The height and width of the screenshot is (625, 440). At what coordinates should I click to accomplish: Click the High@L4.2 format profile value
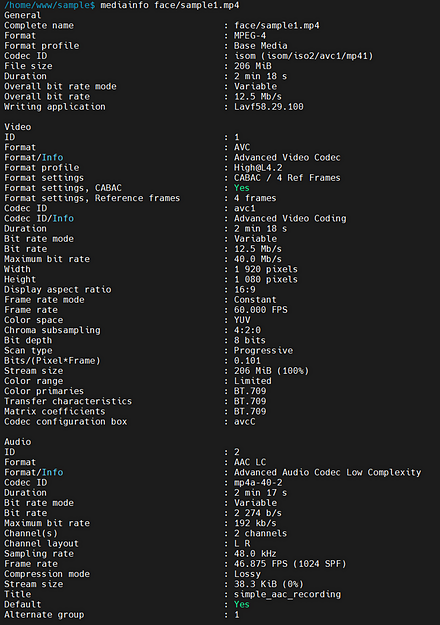(x=258, y=168)
